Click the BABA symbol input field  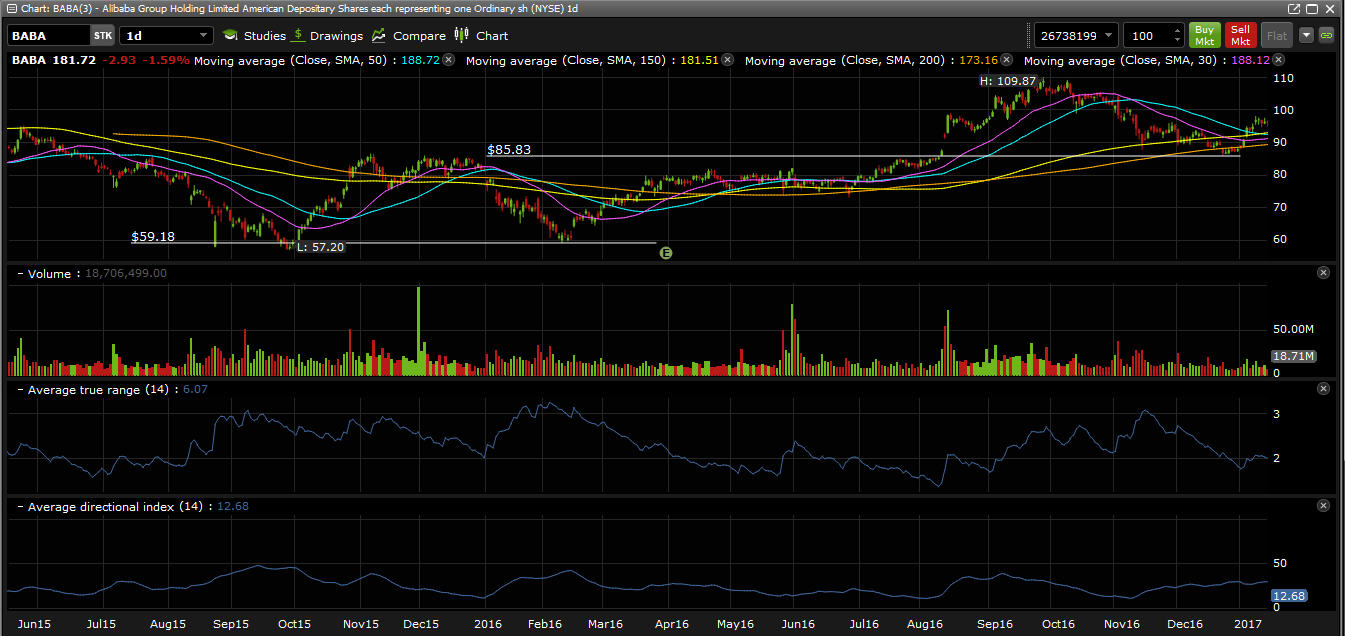click(48, 35)
